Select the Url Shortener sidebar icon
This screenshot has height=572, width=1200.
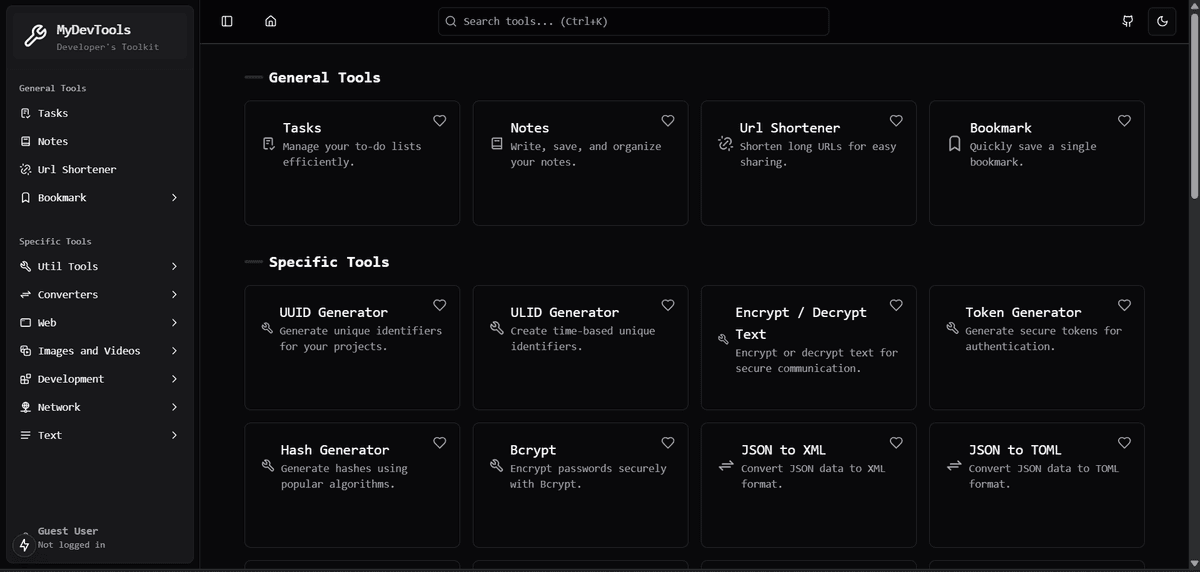click(26, 170)
